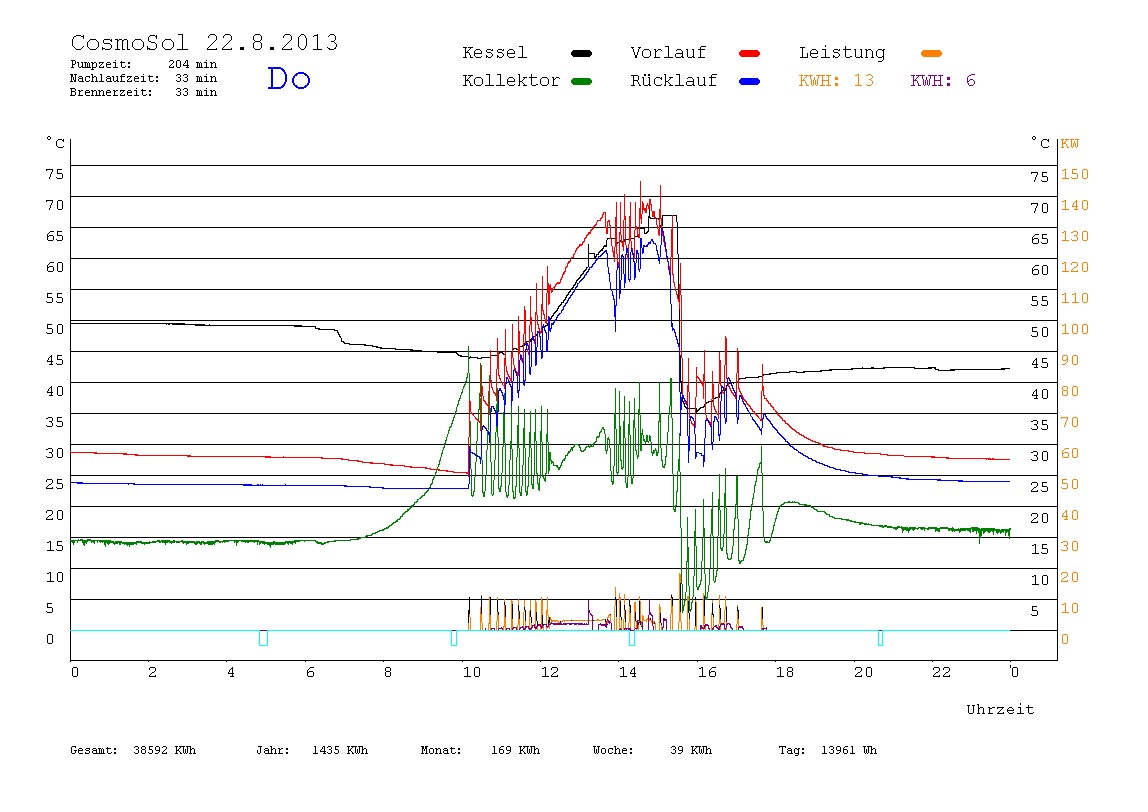The width and height of the screenshot is (1148, 812).
Task: Click the 'Leistung' legend label
Action: (842, 53)
